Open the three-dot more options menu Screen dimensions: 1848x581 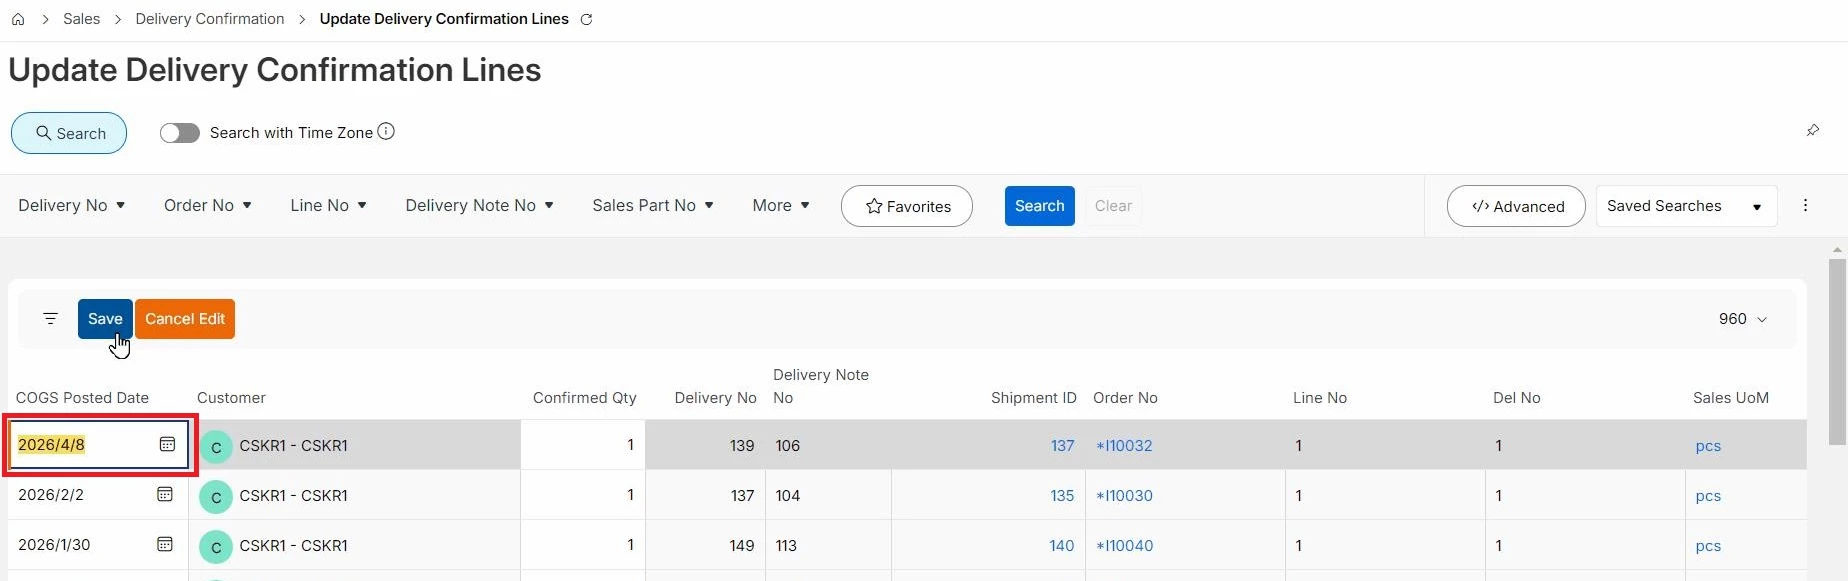coord(1805,205)
